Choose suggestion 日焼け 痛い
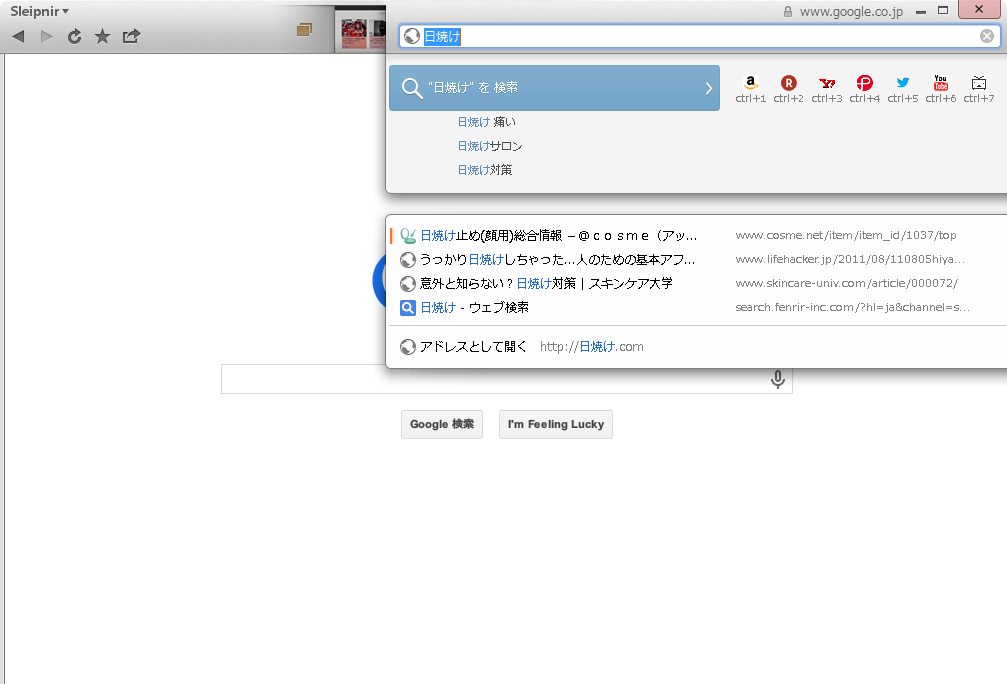This screenshot has width=1007, height=684. coord(486,122)
